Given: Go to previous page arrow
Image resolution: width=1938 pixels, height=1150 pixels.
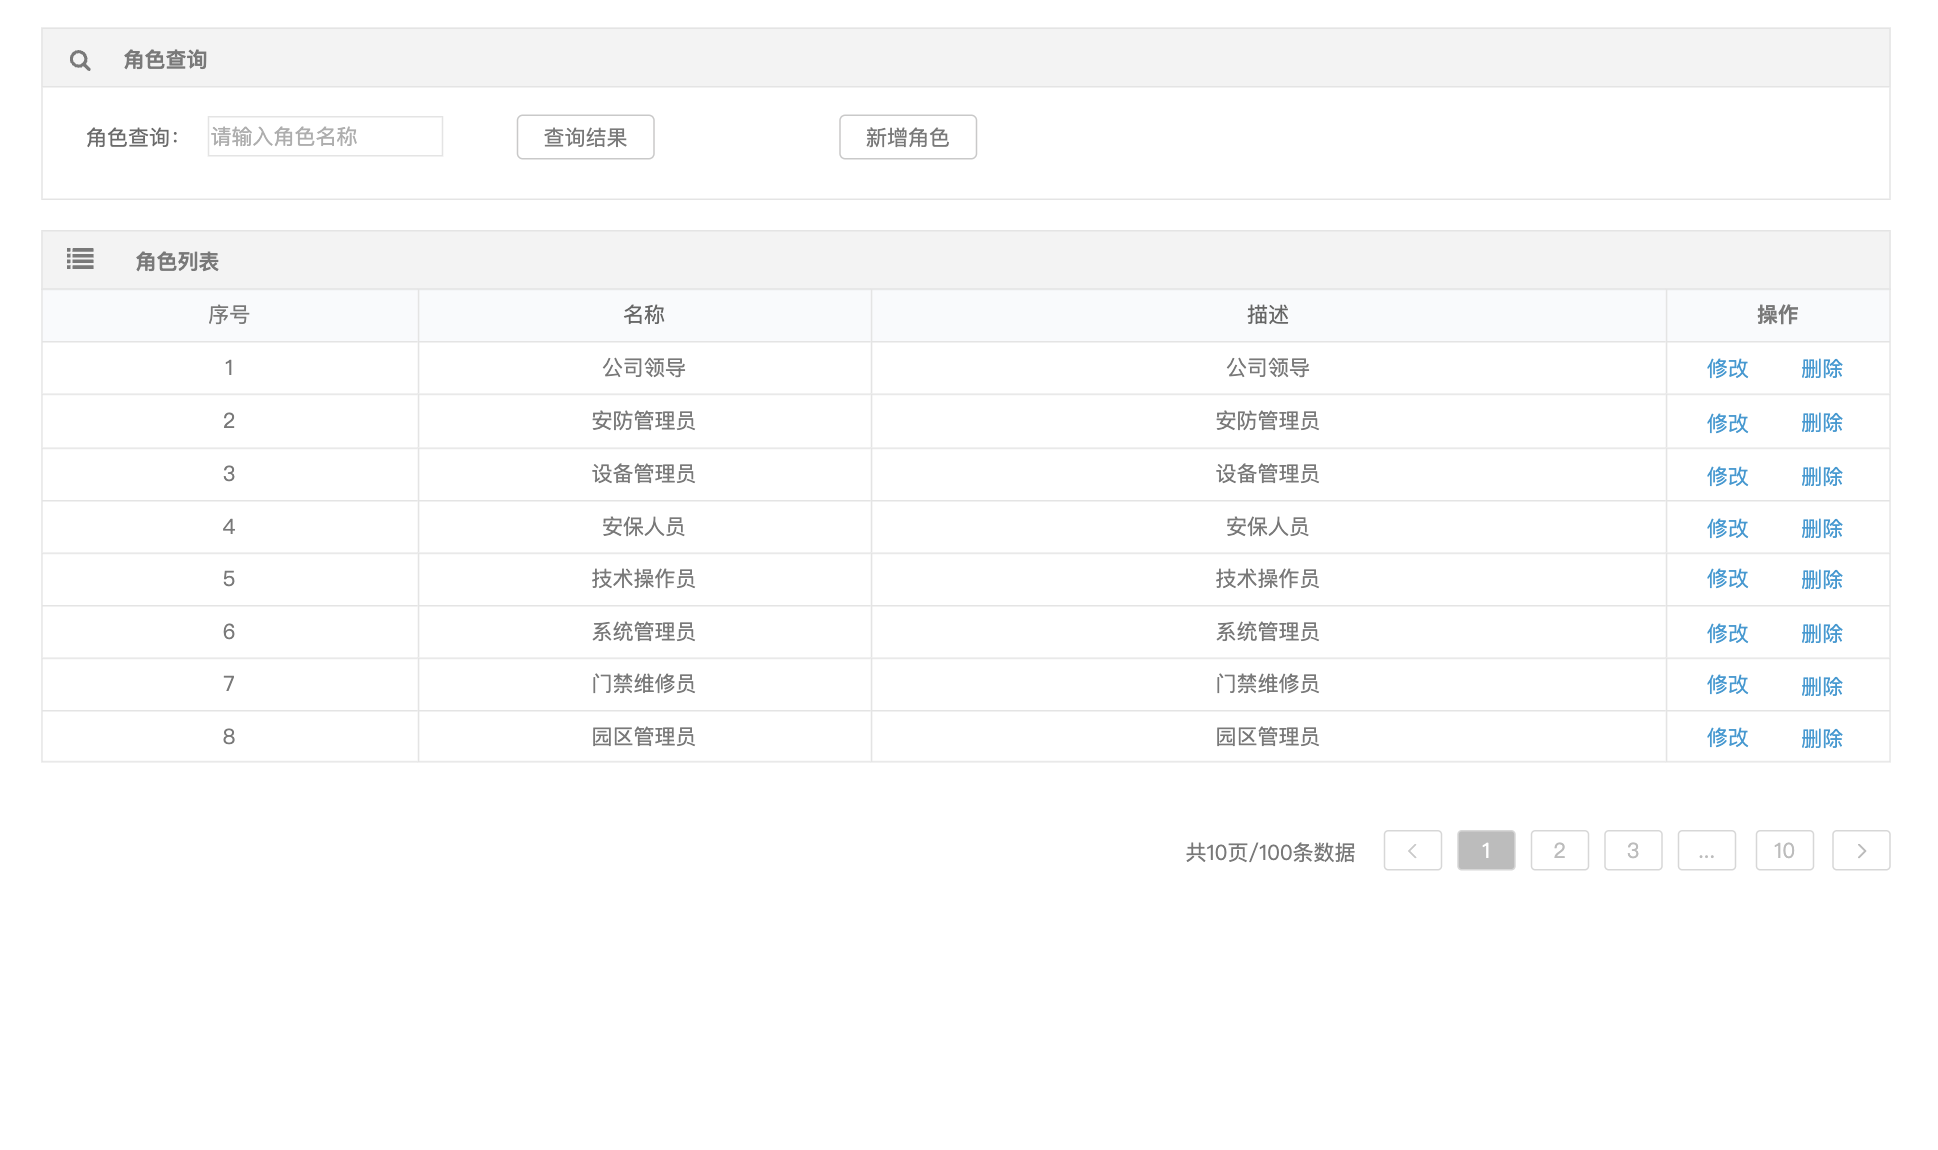Looking at the screenshot, I should (x=1412, y=851).
